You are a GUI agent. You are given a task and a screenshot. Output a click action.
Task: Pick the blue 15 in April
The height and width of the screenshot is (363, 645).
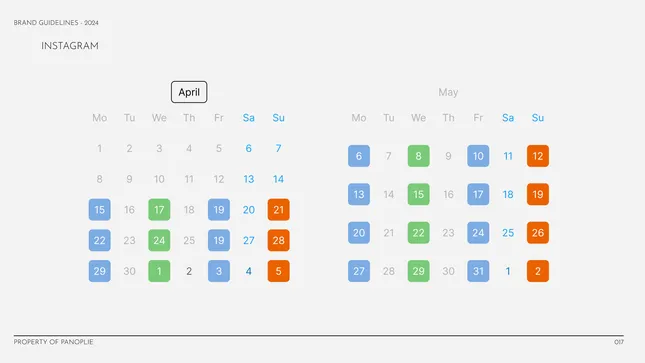(100, 209)
